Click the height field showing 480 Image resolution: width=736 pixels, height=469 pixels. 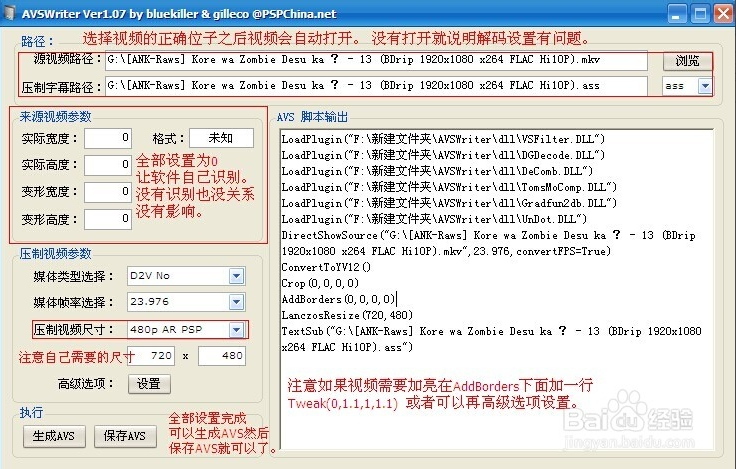[222, 356]
